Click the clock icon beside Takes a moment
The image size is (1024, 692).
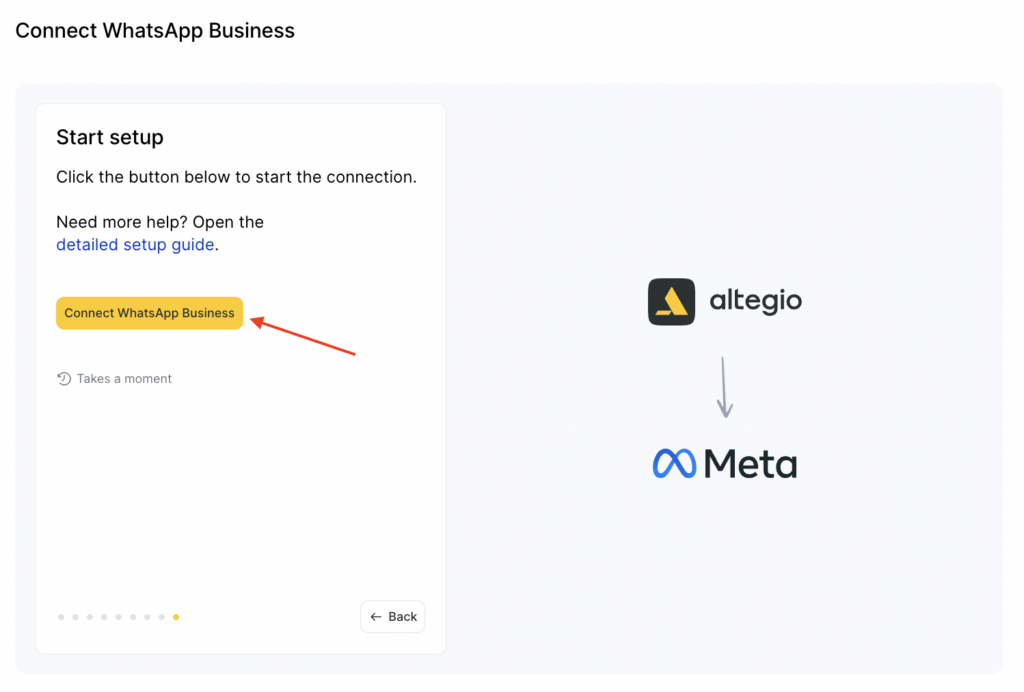coord(64,379)
